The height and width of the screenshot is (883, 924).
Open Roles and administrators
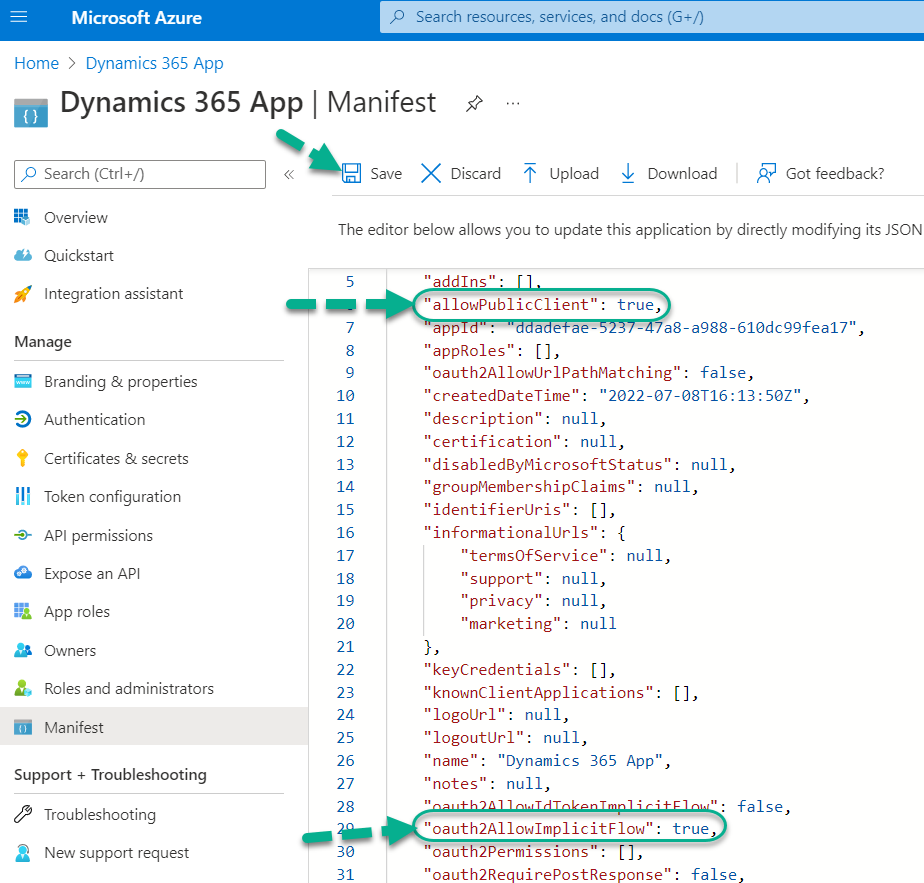[129, 688]
